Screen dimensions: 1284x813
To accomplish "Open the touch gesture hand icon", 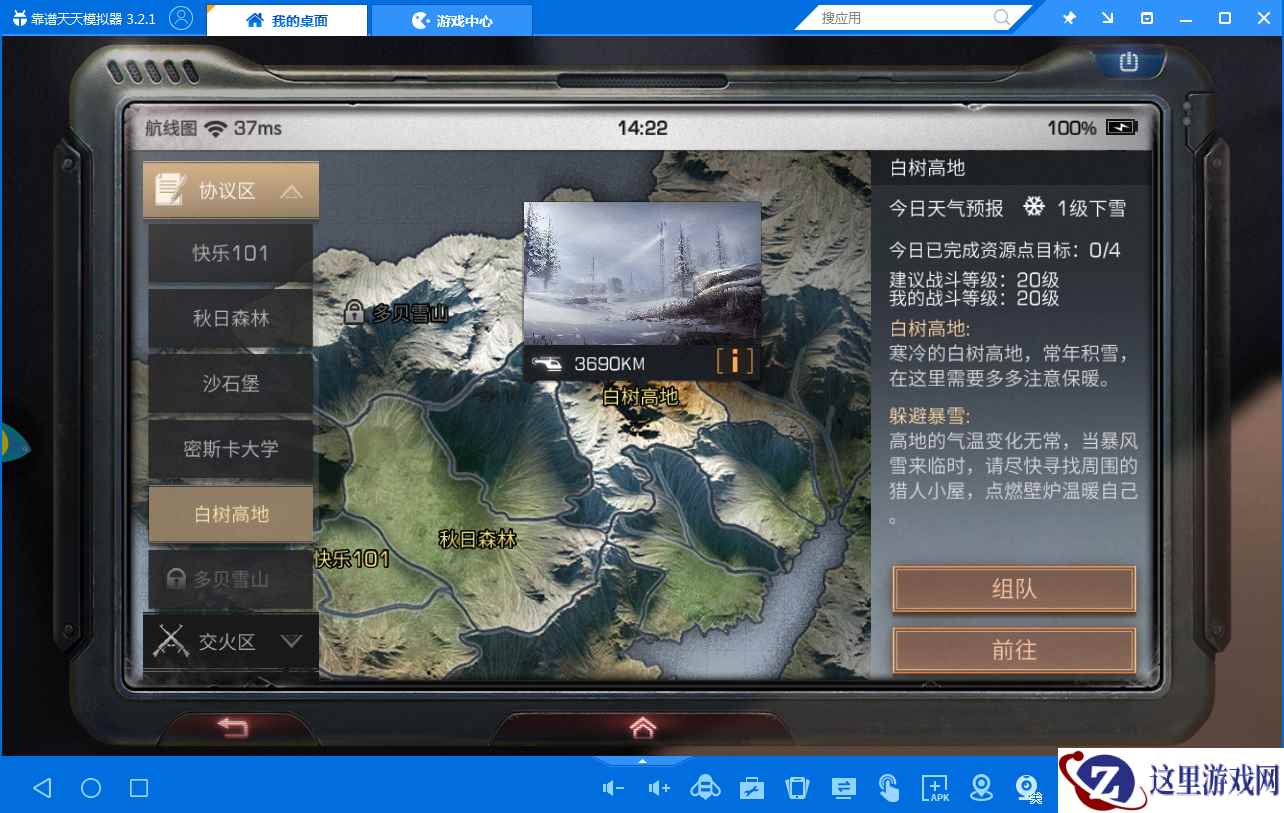I will click(889, 788).
